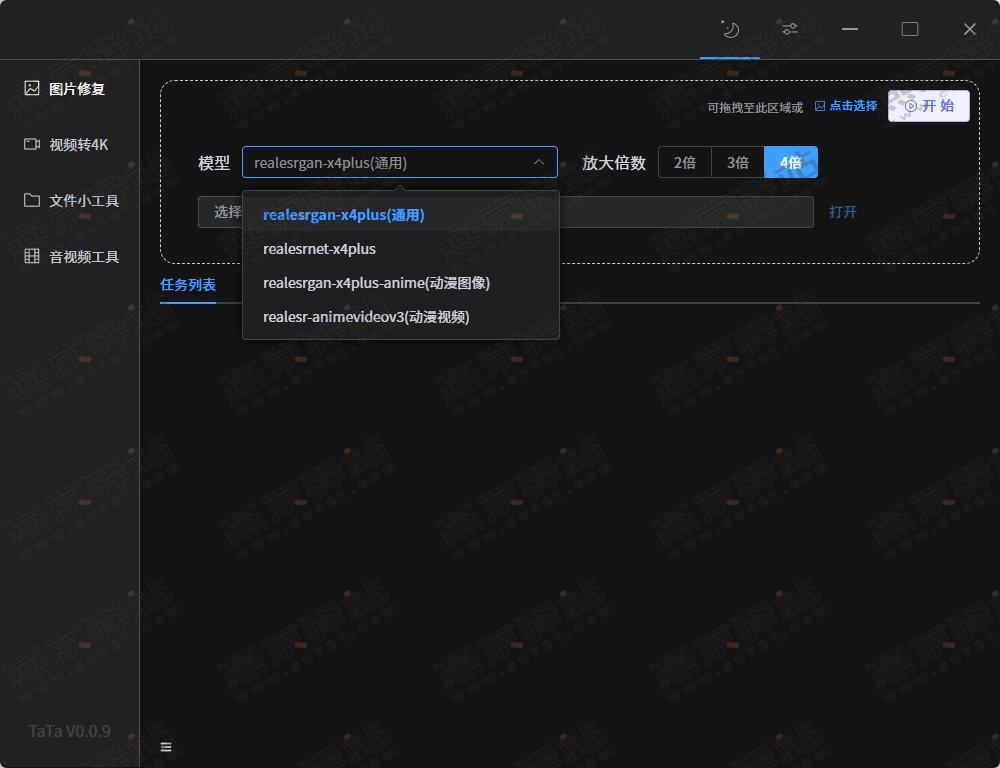The image size is (1000, 768).
Task: Go to 音视频工具 audio-video tools
Action: pyautogui.click(x=72, y=257)
